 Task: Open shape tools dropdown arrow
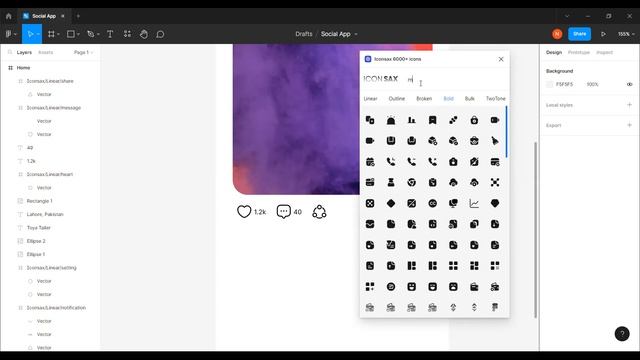click(78, 34)
